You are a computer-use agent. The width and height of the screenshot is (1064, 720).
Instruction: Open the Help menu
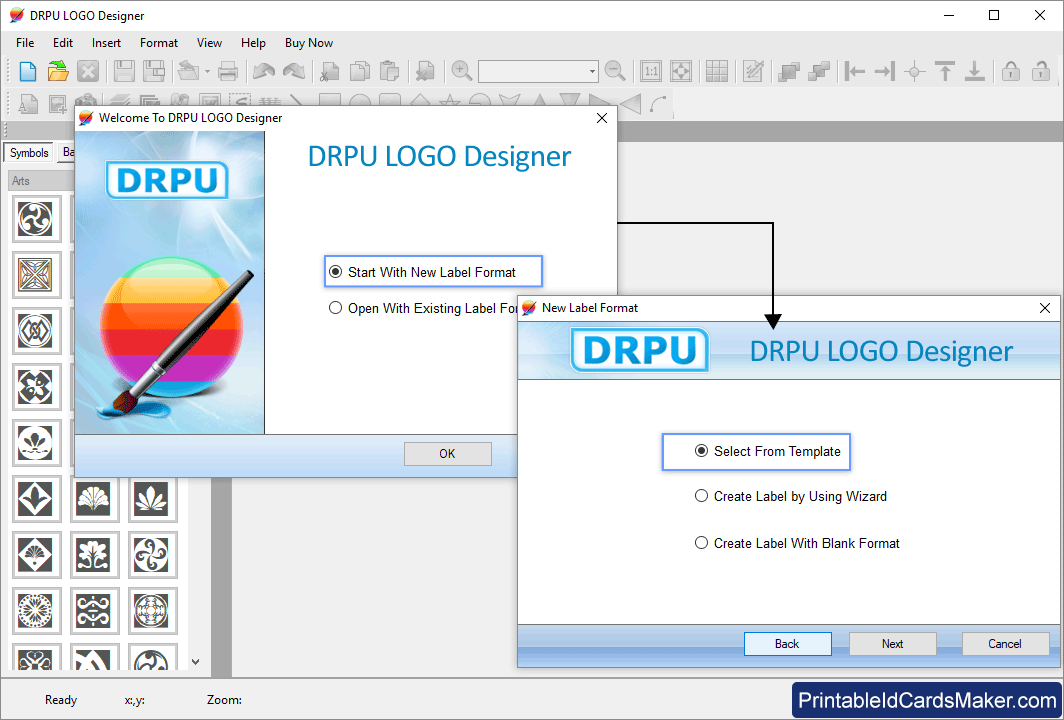pos(253,43)
